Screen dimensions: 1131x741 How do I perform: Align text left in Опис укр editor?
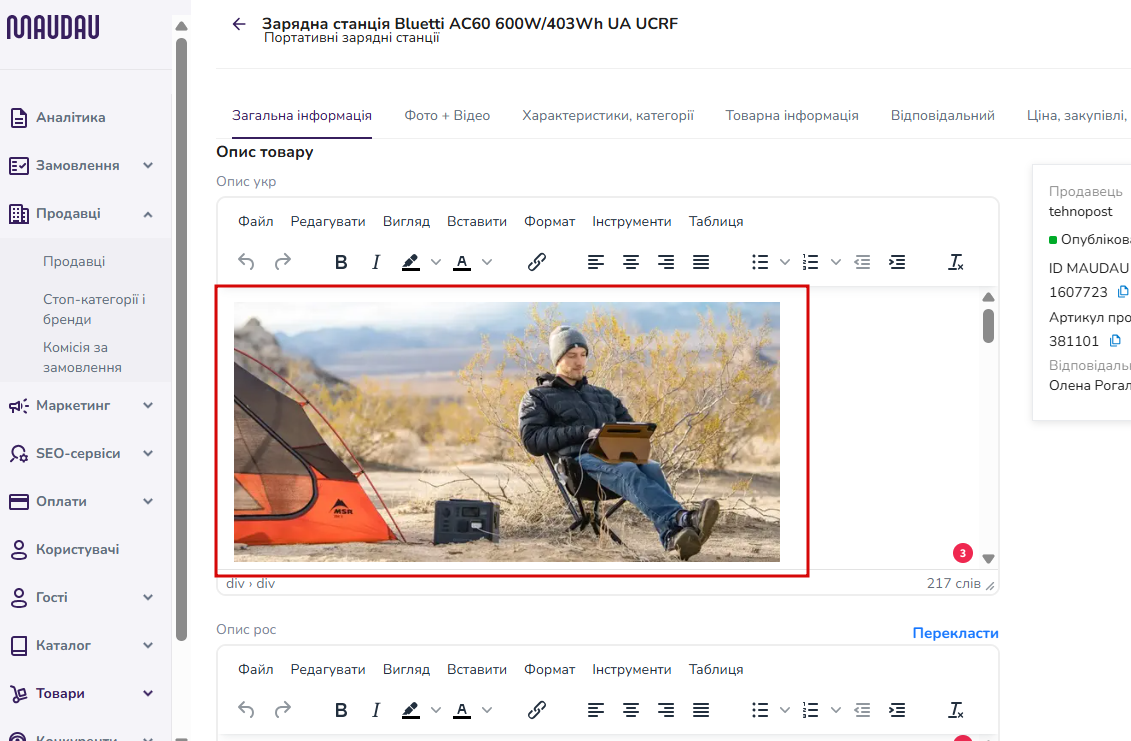coord(596,262)
